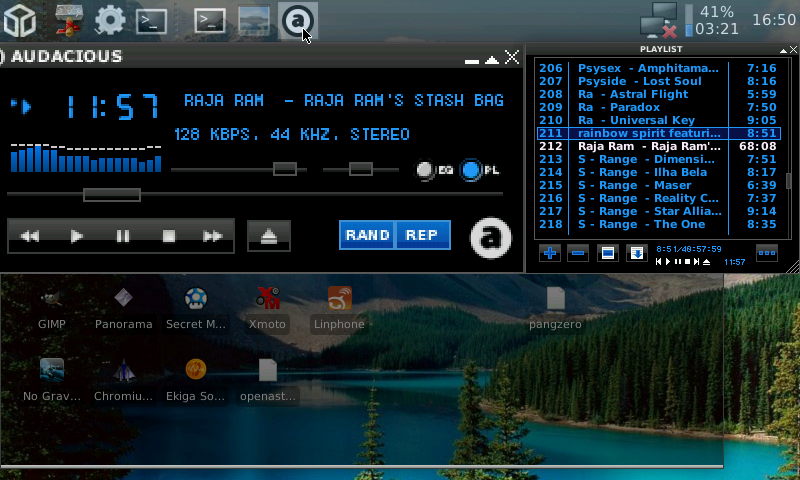Click the playlist mini eject control
Screen dimensions: 800x480
point(707,262)
